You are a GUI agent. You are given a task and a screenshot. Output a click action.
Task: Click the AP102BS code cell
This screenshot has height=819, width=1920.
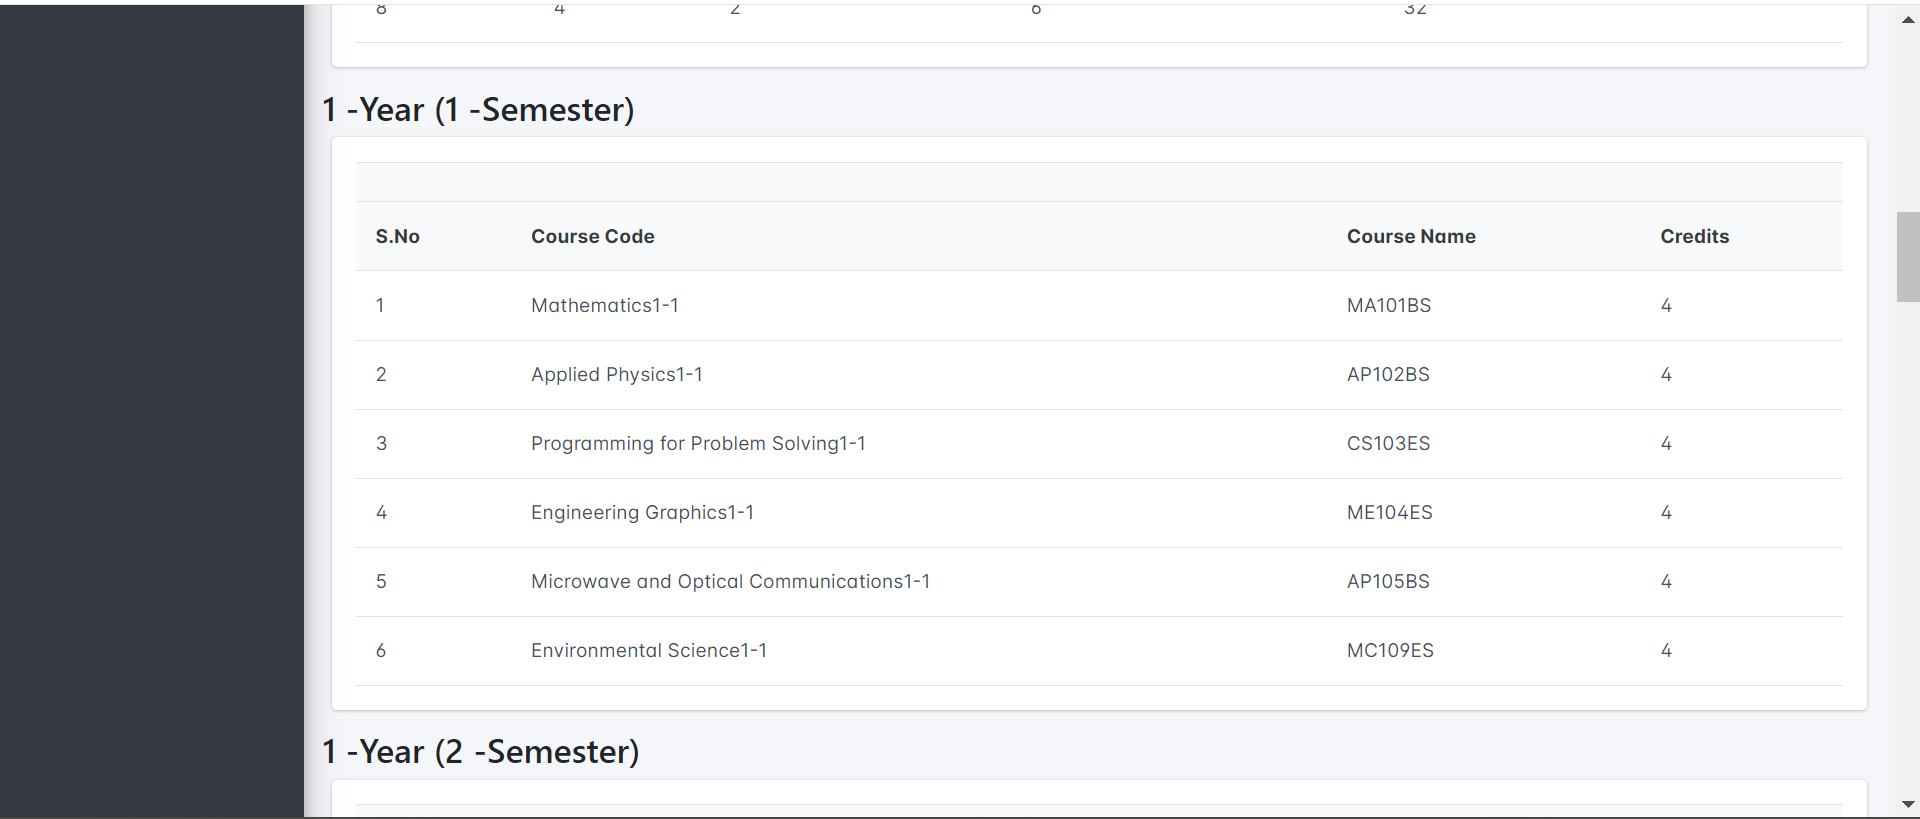click(x=1388, y=375)
